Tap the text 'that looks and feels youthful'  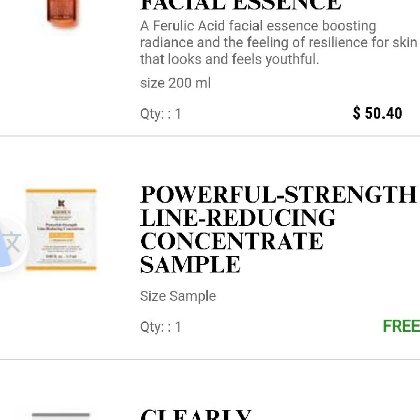[229, 59]
